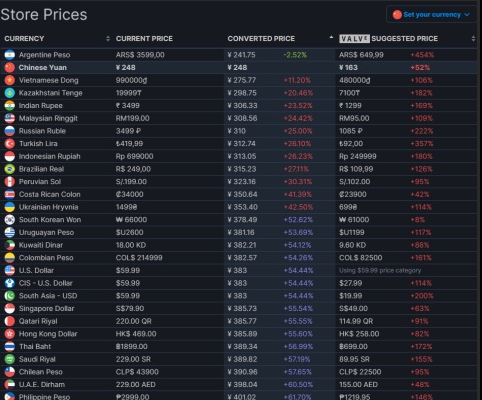Sort by Valve Suggested Price arrows
Viewport: 482px width, 400px height.
point(473,39)
